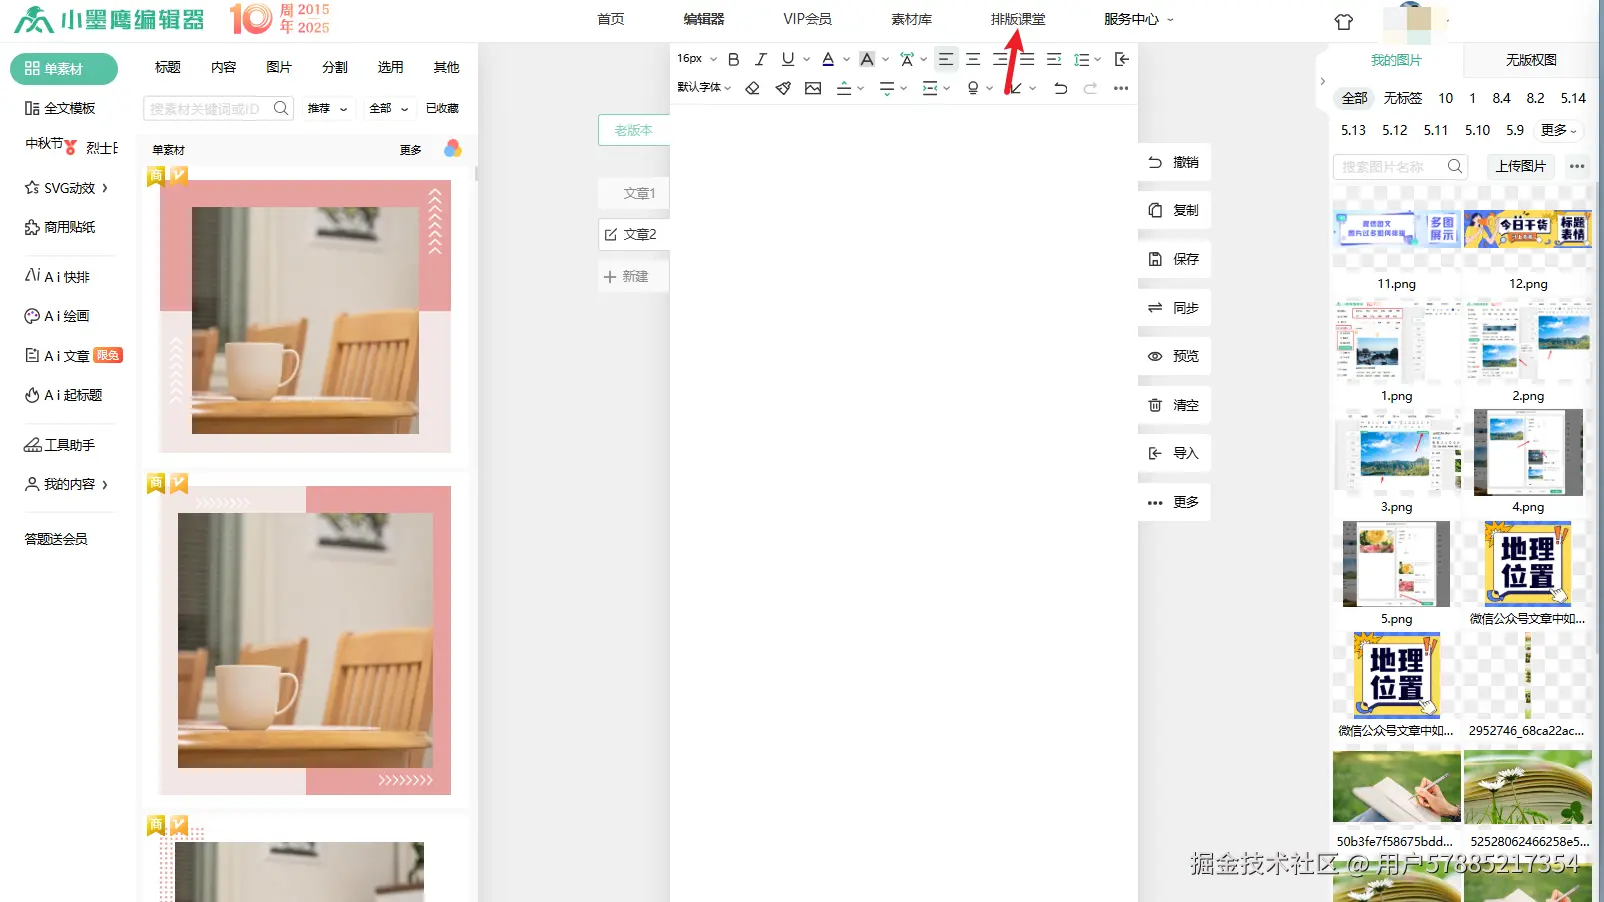Select the format painter brush
1604x902 pixels.
[783, 88]
